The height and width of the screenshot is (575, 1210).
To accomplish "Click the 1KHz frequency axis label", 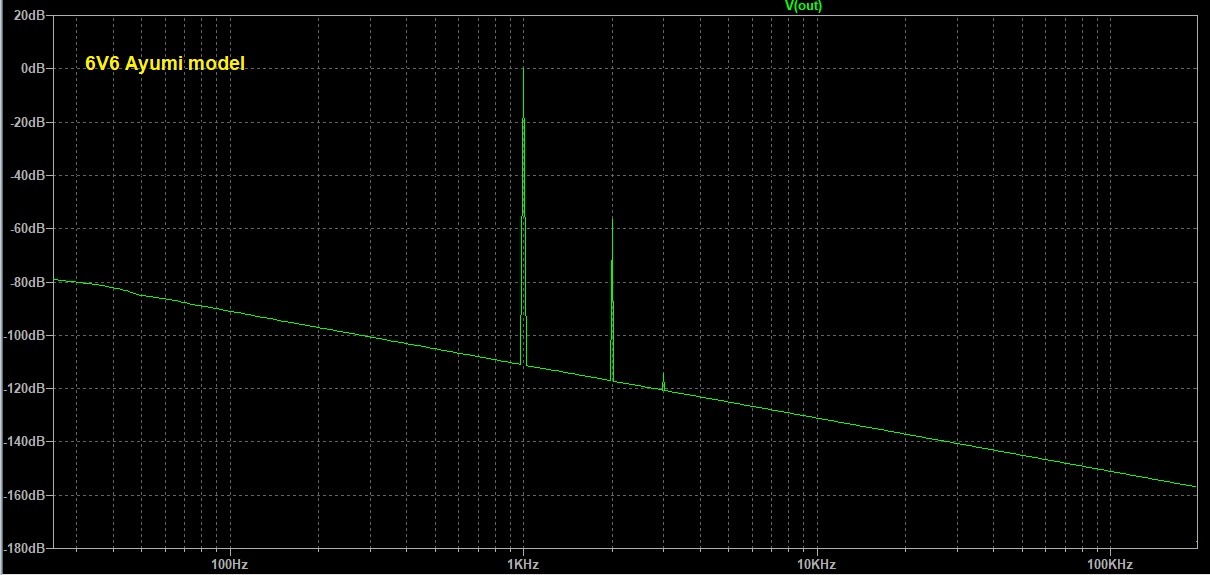I will (523, 565).
